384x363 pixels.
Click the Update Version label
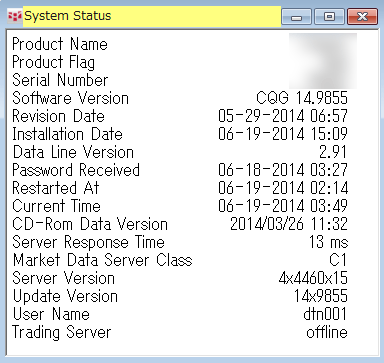(65, 296)
